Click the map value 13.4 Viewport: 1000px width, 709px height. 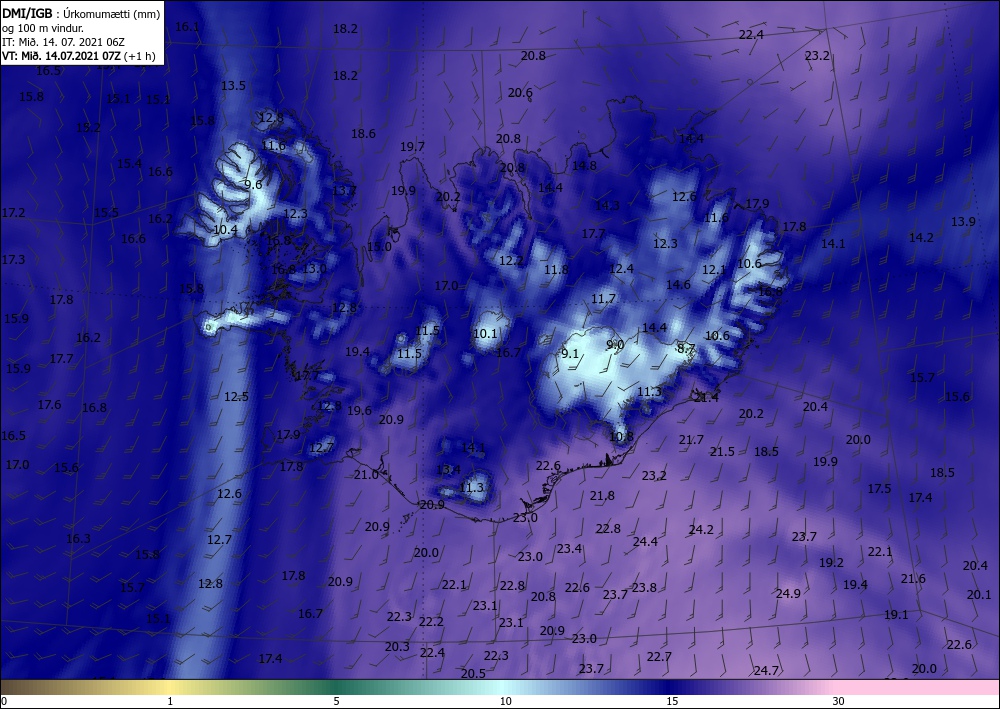[x=448, y=469]
